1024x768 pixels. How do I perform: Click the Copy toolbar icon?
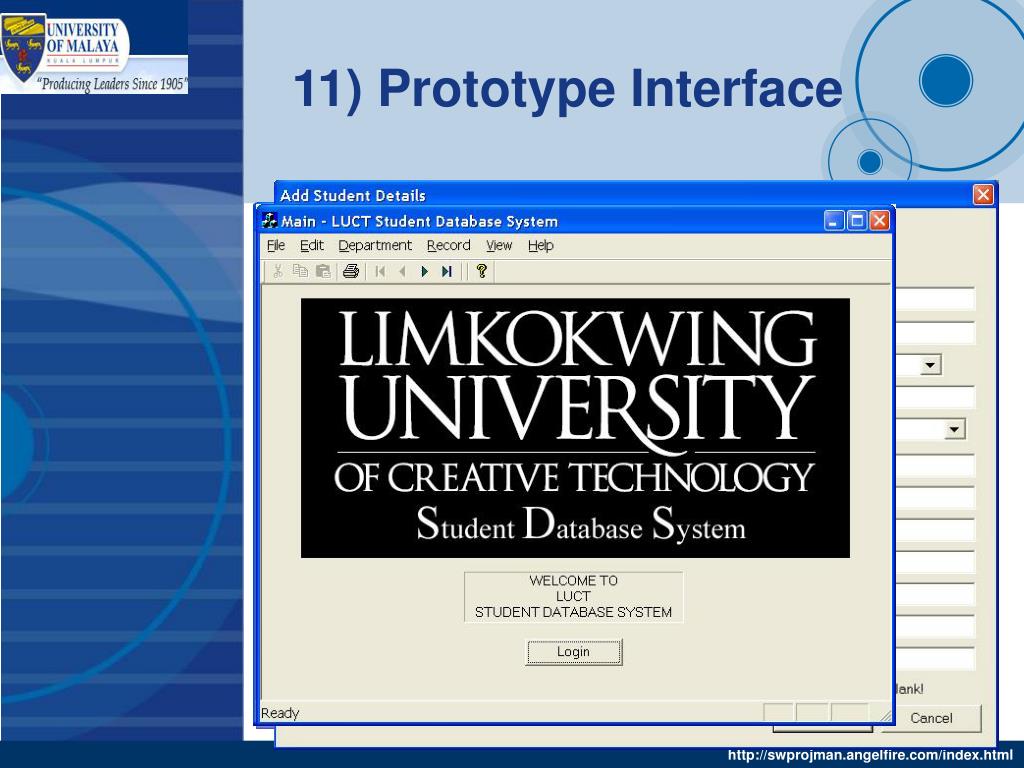[x=300, y=271]
